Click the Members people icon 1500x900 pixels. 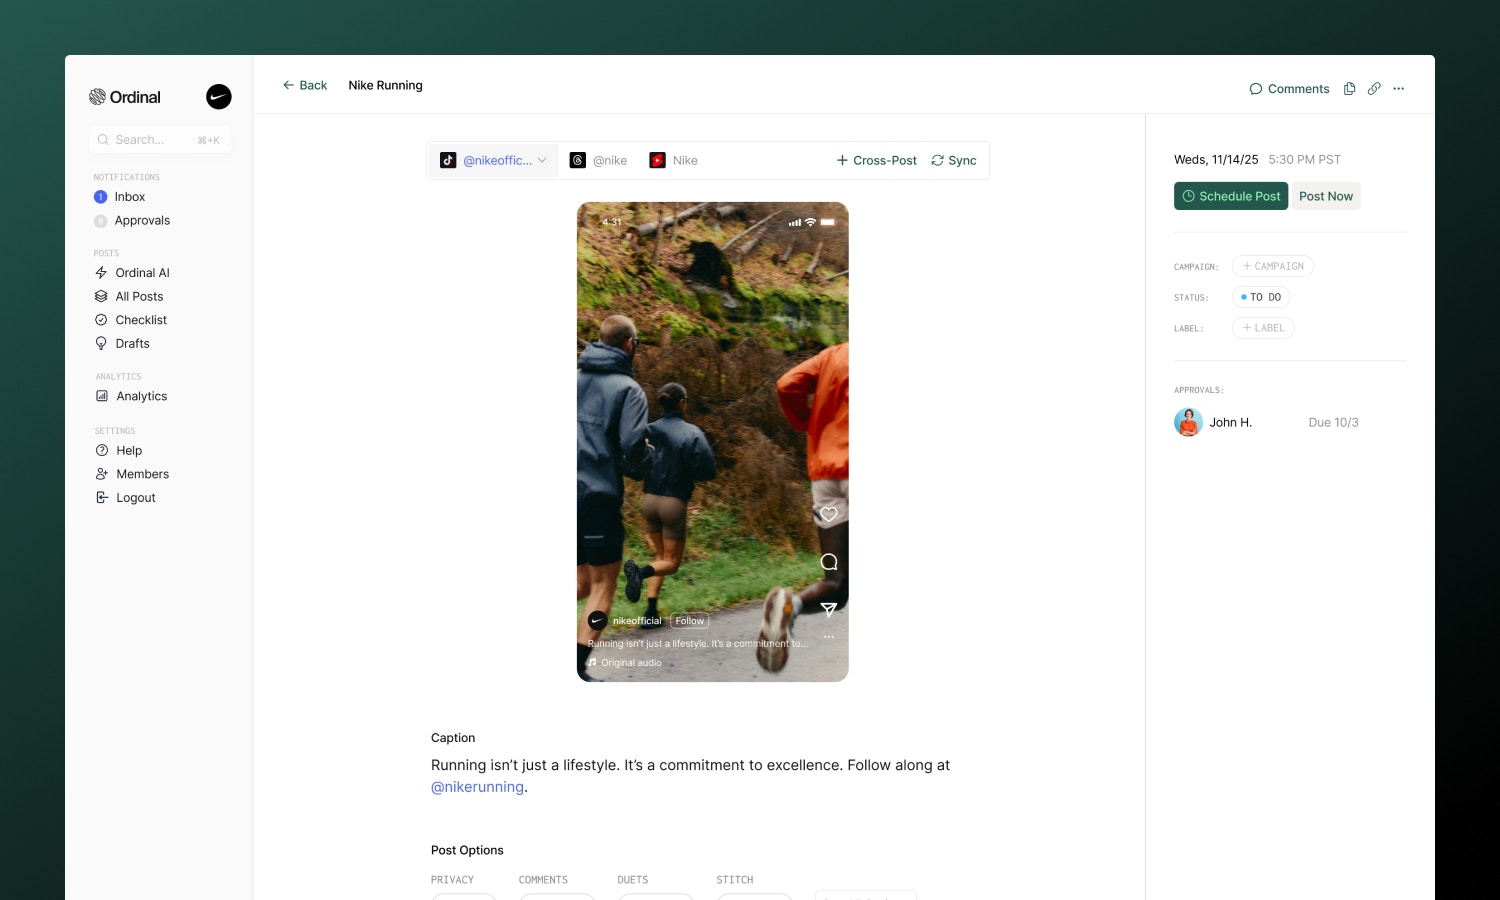[102, 474]
